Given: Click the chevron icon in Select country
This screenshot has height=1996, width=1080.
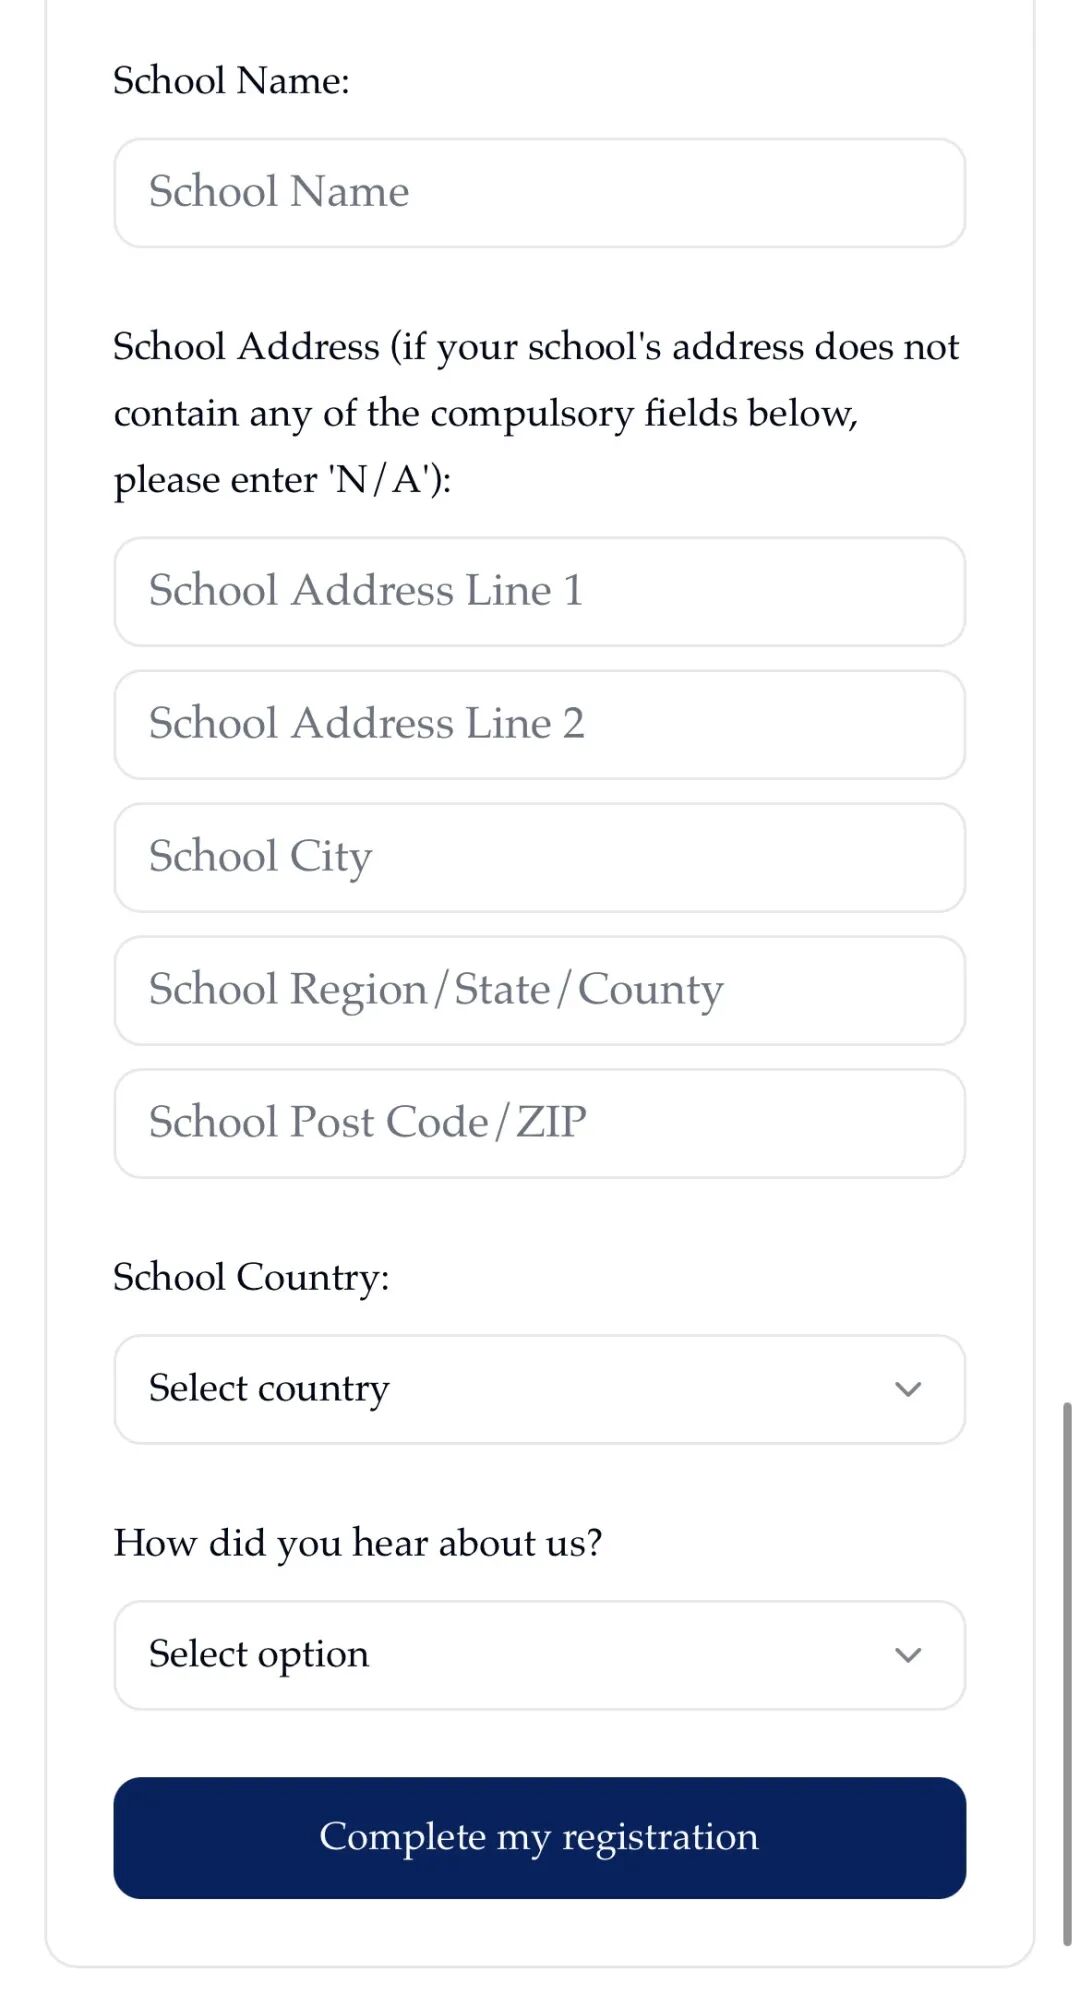Looking at the screenshot, I should 907,1389.
